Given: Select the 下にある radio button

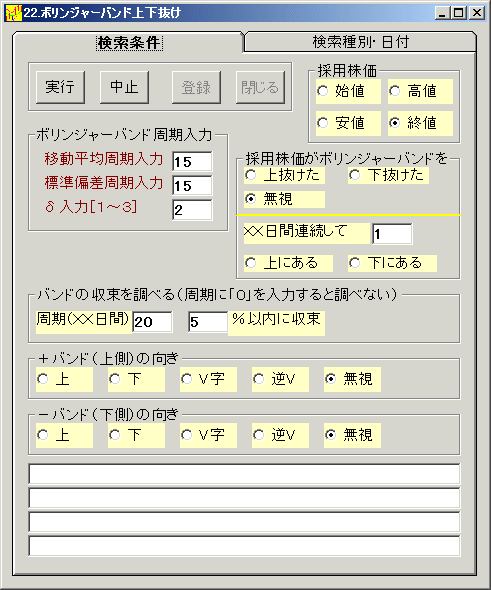Looking at the screenshot, I should tap(392, 263).
